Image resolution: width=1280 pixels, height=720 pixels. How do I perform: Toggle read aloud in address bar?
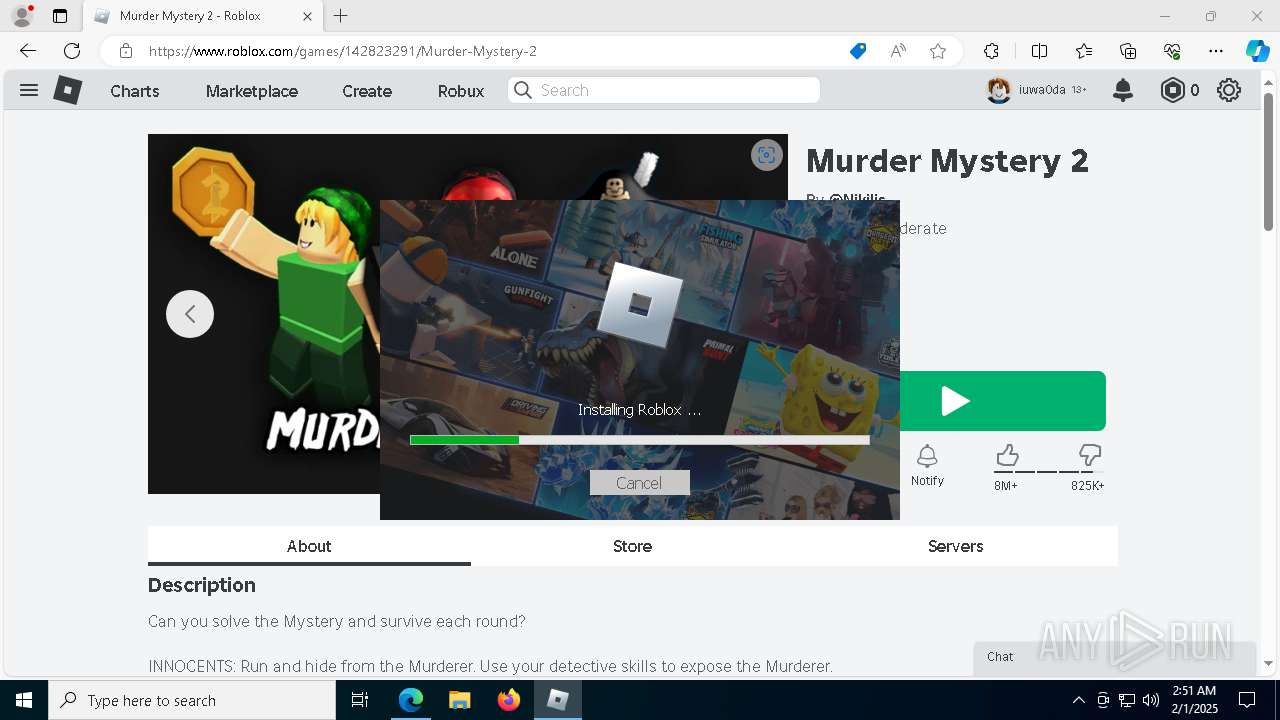(x=898, y=51)
